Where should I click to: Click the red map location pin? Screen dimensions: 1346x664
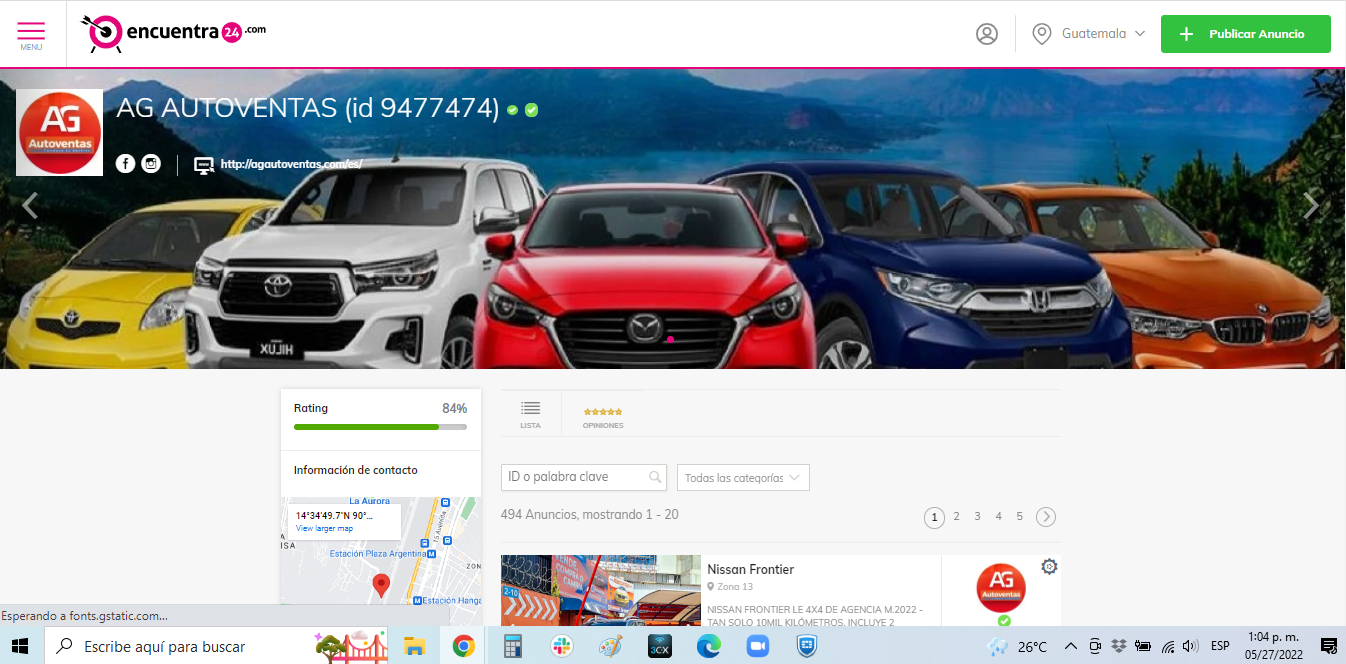click(381, 586)
